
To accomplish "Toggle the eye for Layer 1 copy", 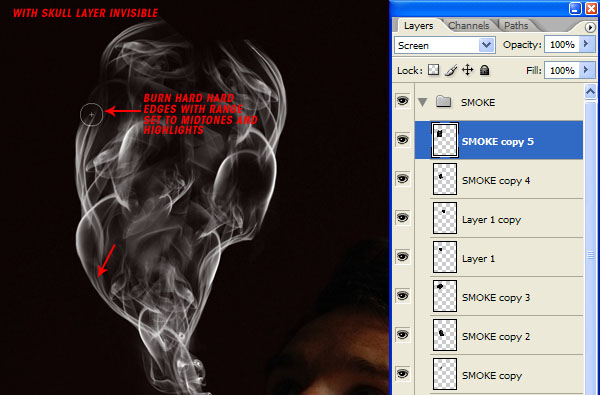I will (402, 218).
